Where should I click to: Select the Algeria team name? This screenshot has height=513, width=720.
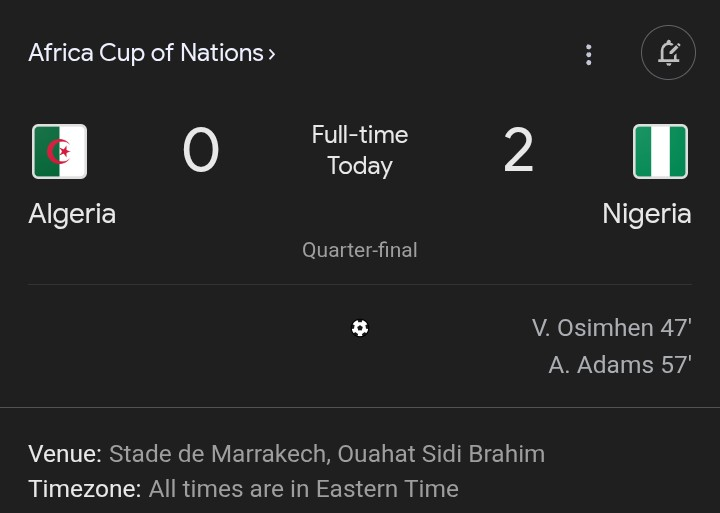pyautogui.click(x=72, y=214)
